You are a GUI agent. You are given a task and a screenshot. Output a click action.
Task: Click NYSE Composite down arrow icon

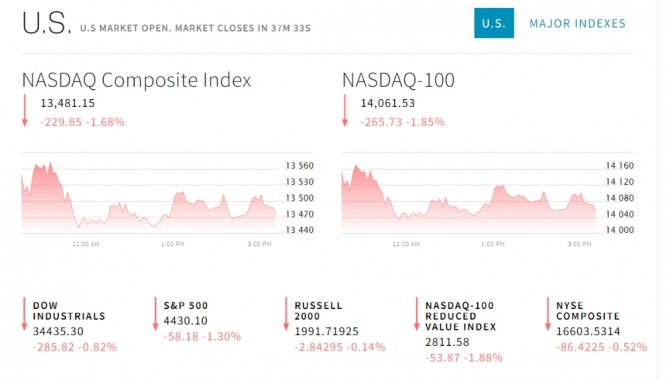tap(547, 314)
